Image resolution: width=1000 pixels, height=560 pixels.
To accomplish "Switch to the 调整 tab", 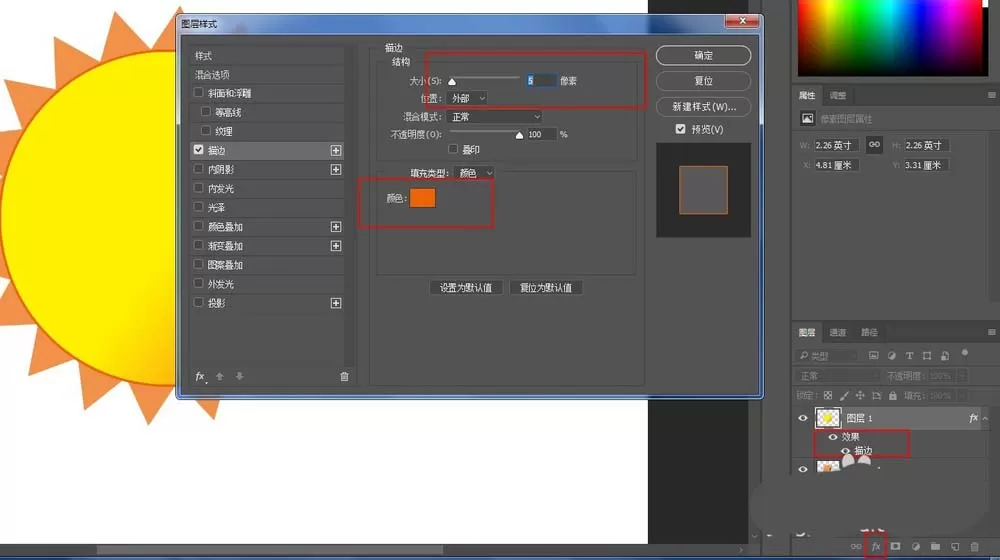I will click(x=837, y=96).
